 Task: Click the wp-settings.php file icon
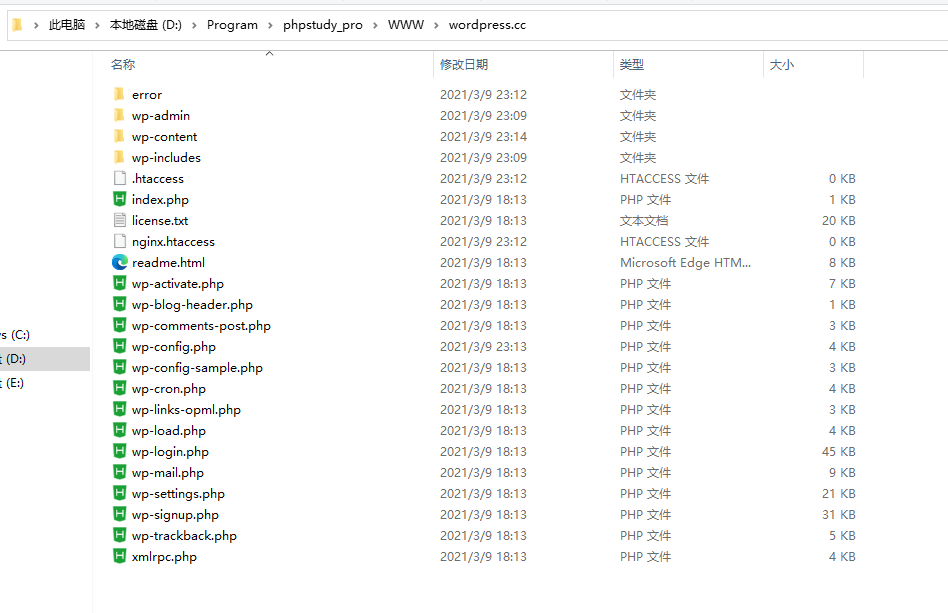[120, 493]
